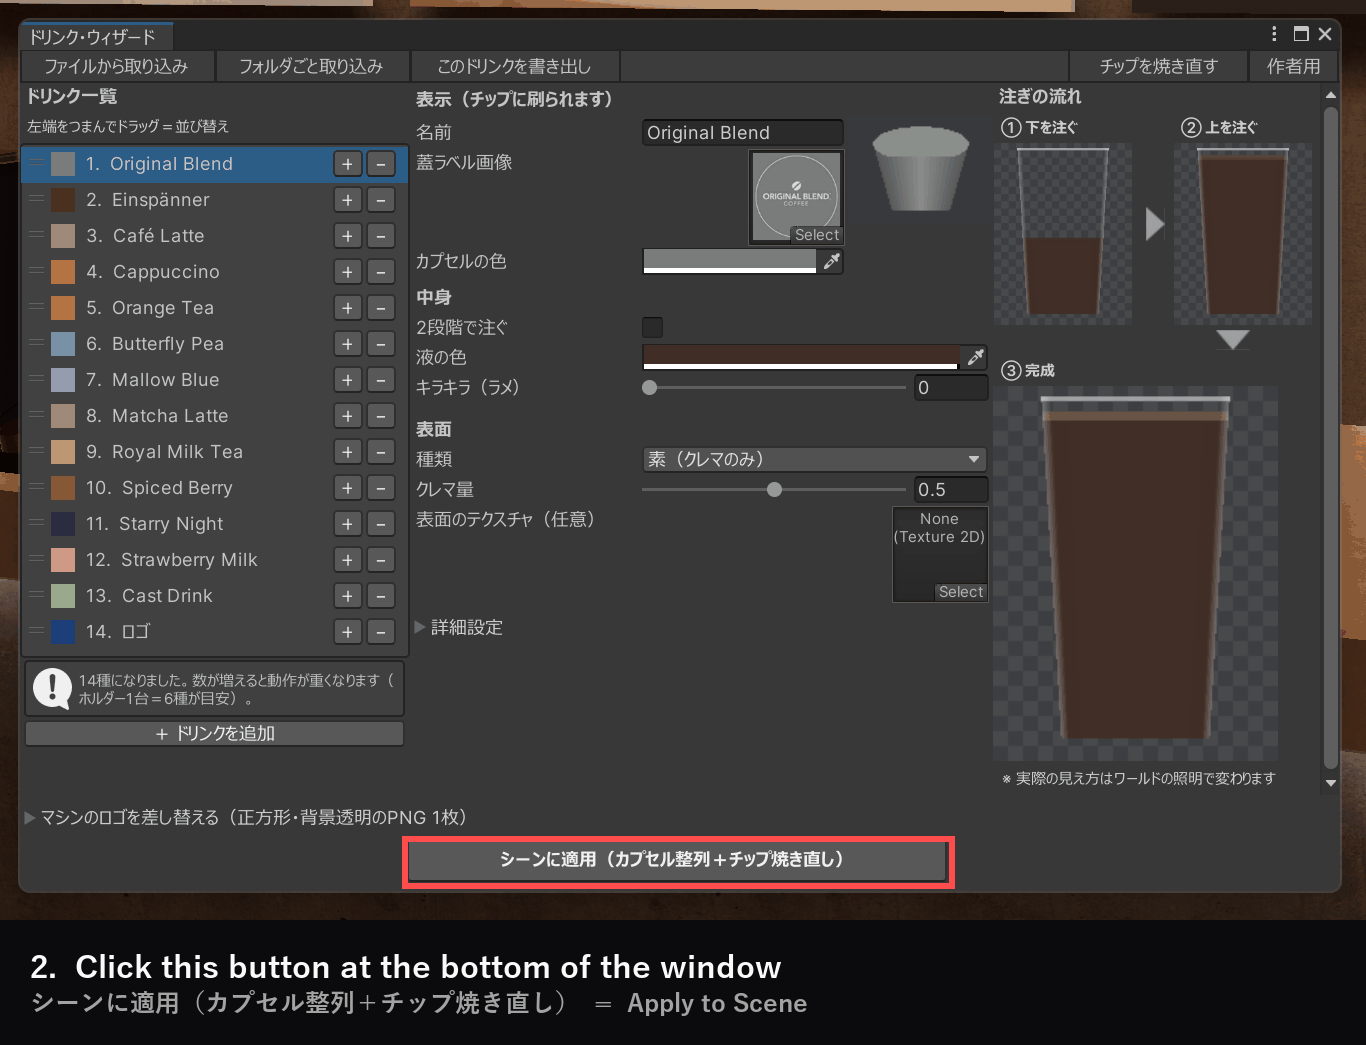
Task: Switch to the 作者用 tab
Action: (x=1294, y=66)
